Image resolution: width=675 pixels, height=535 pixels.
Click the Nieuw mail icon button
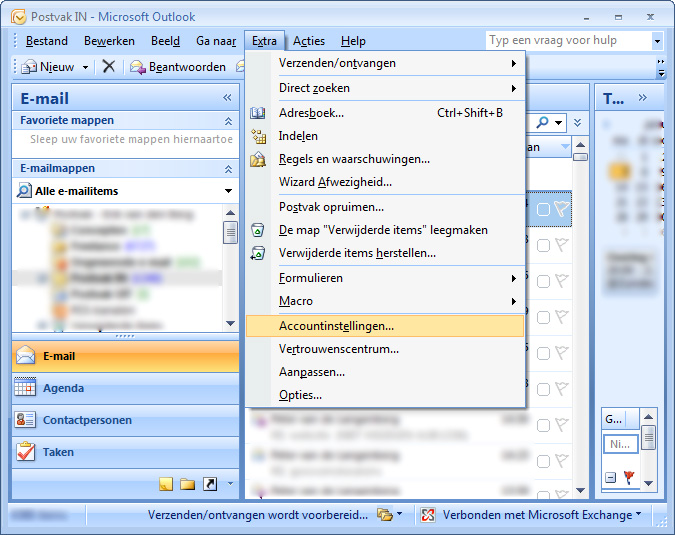pos(29,67)
